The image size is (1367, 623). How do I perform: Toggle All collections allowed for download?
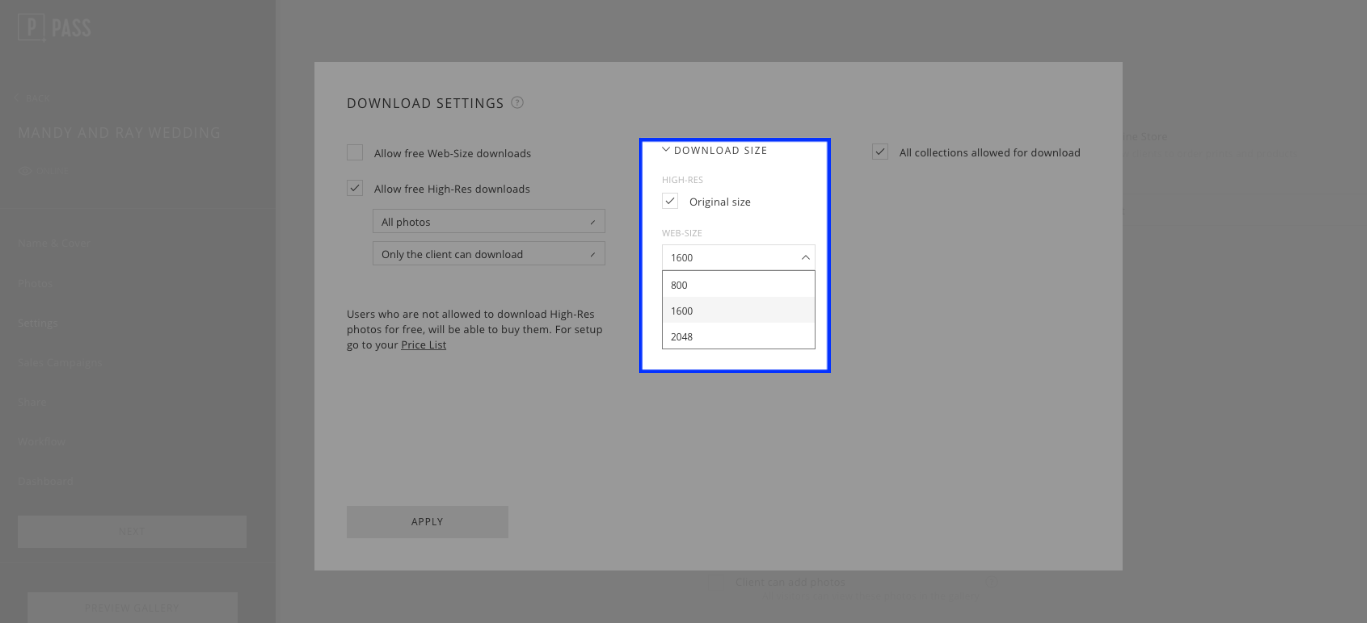point(880,152)
